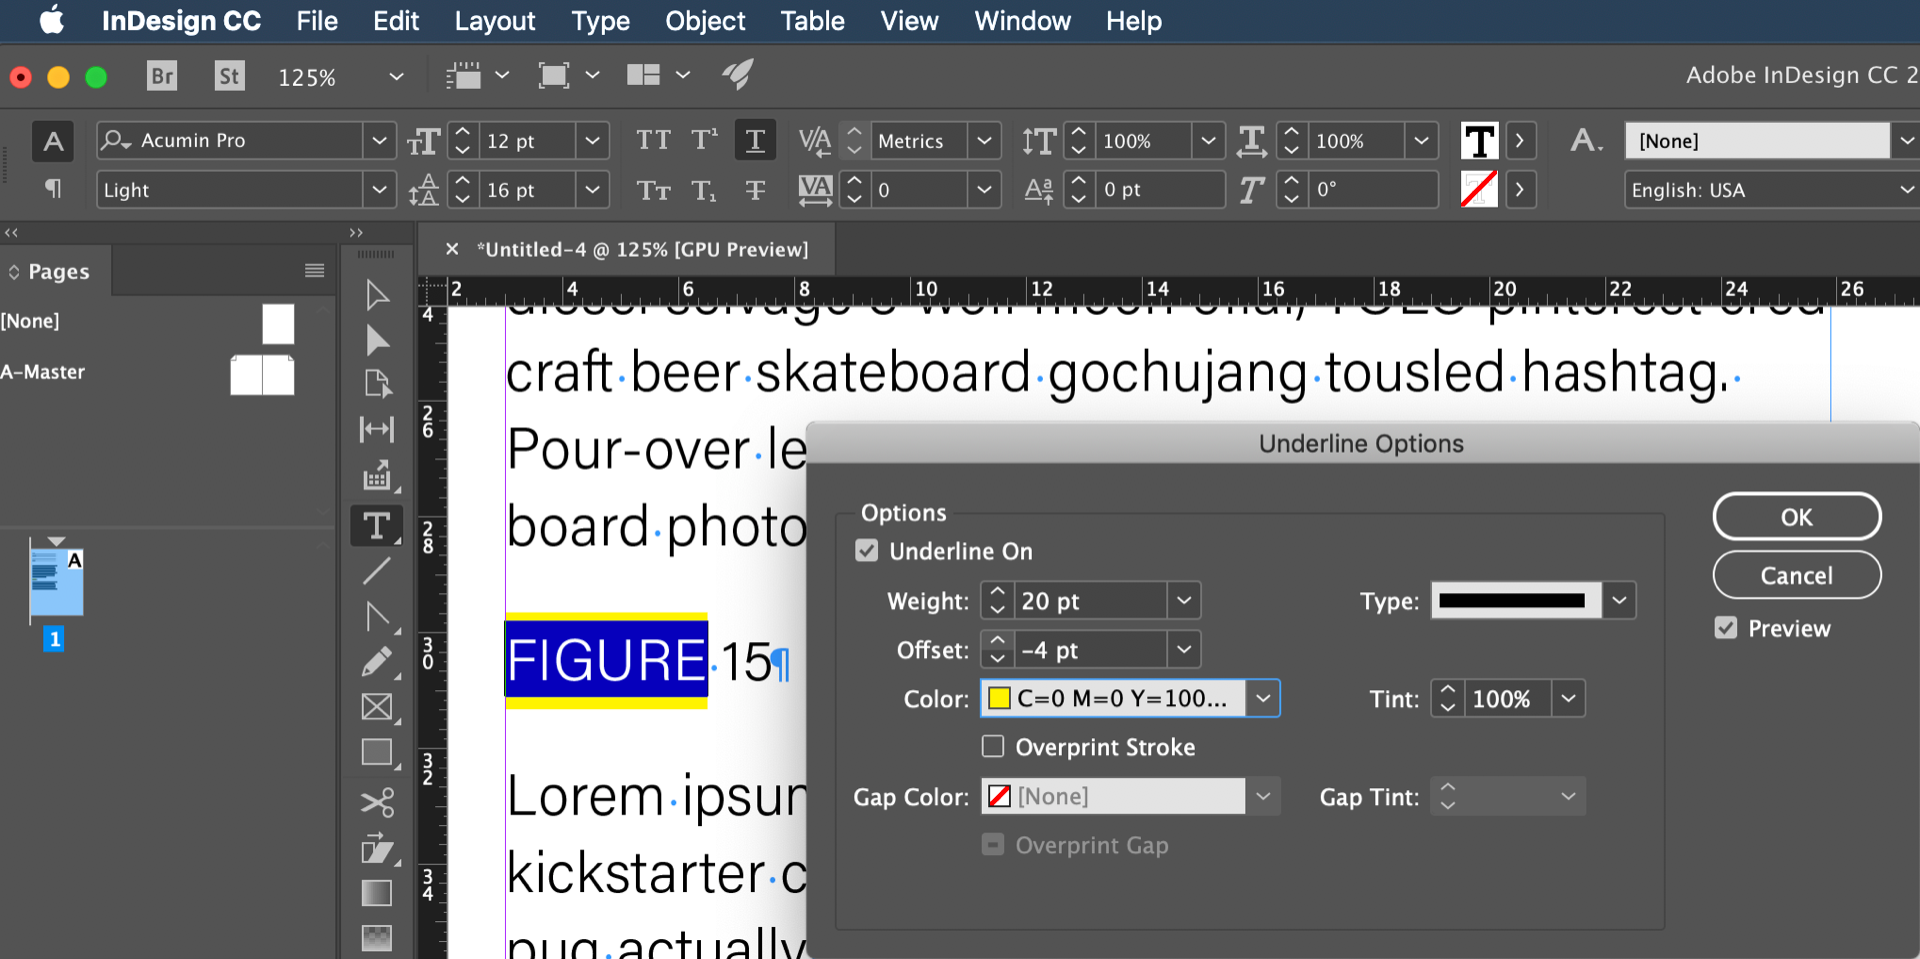1920x959 pixels.
Task: Select the Line tool
Action: [377, 571]
